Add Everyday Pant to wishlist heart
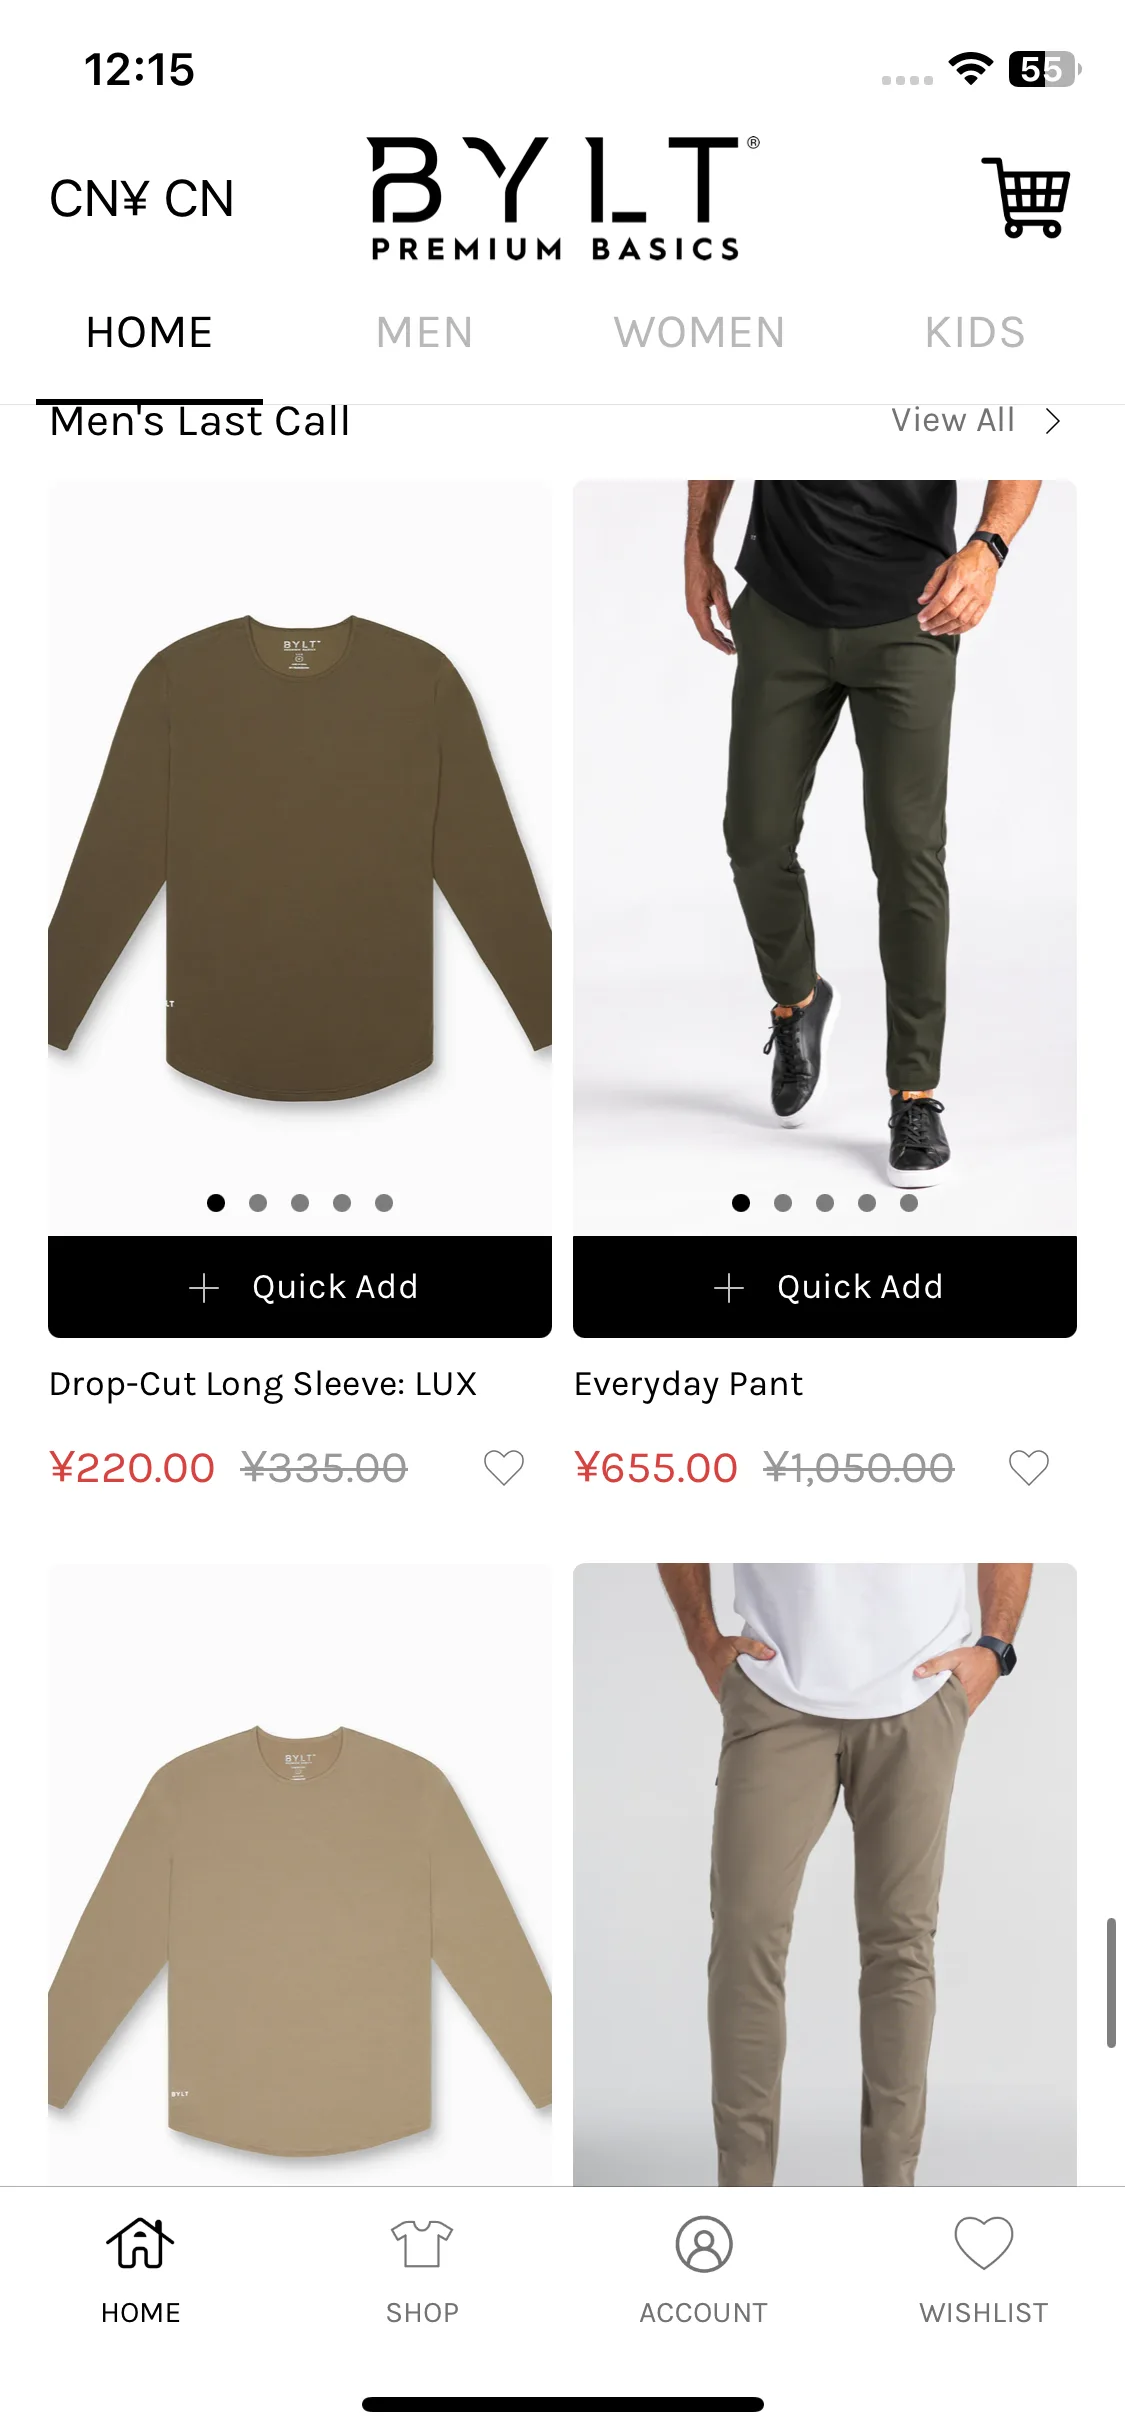1125x2436 pixels. coord(1029,1468)
